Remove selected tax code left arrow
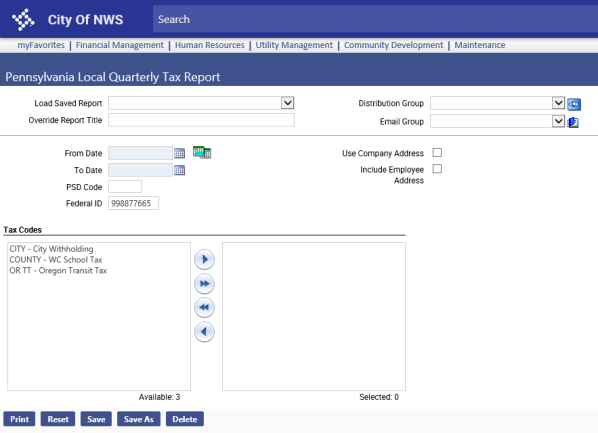 pos(204,332)
